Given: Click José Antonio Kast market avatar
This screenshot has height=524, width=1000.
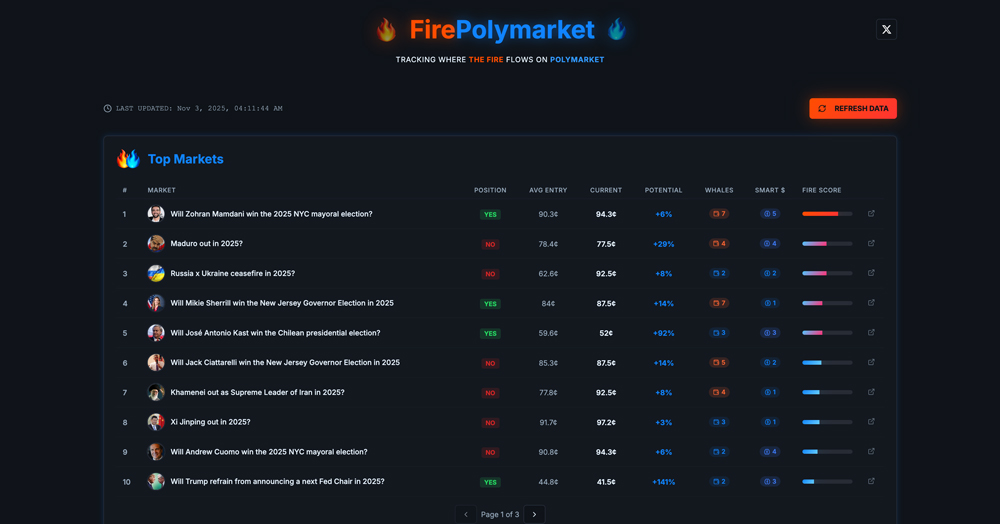Looking at the screenshot, I should [x=156, y=333].
